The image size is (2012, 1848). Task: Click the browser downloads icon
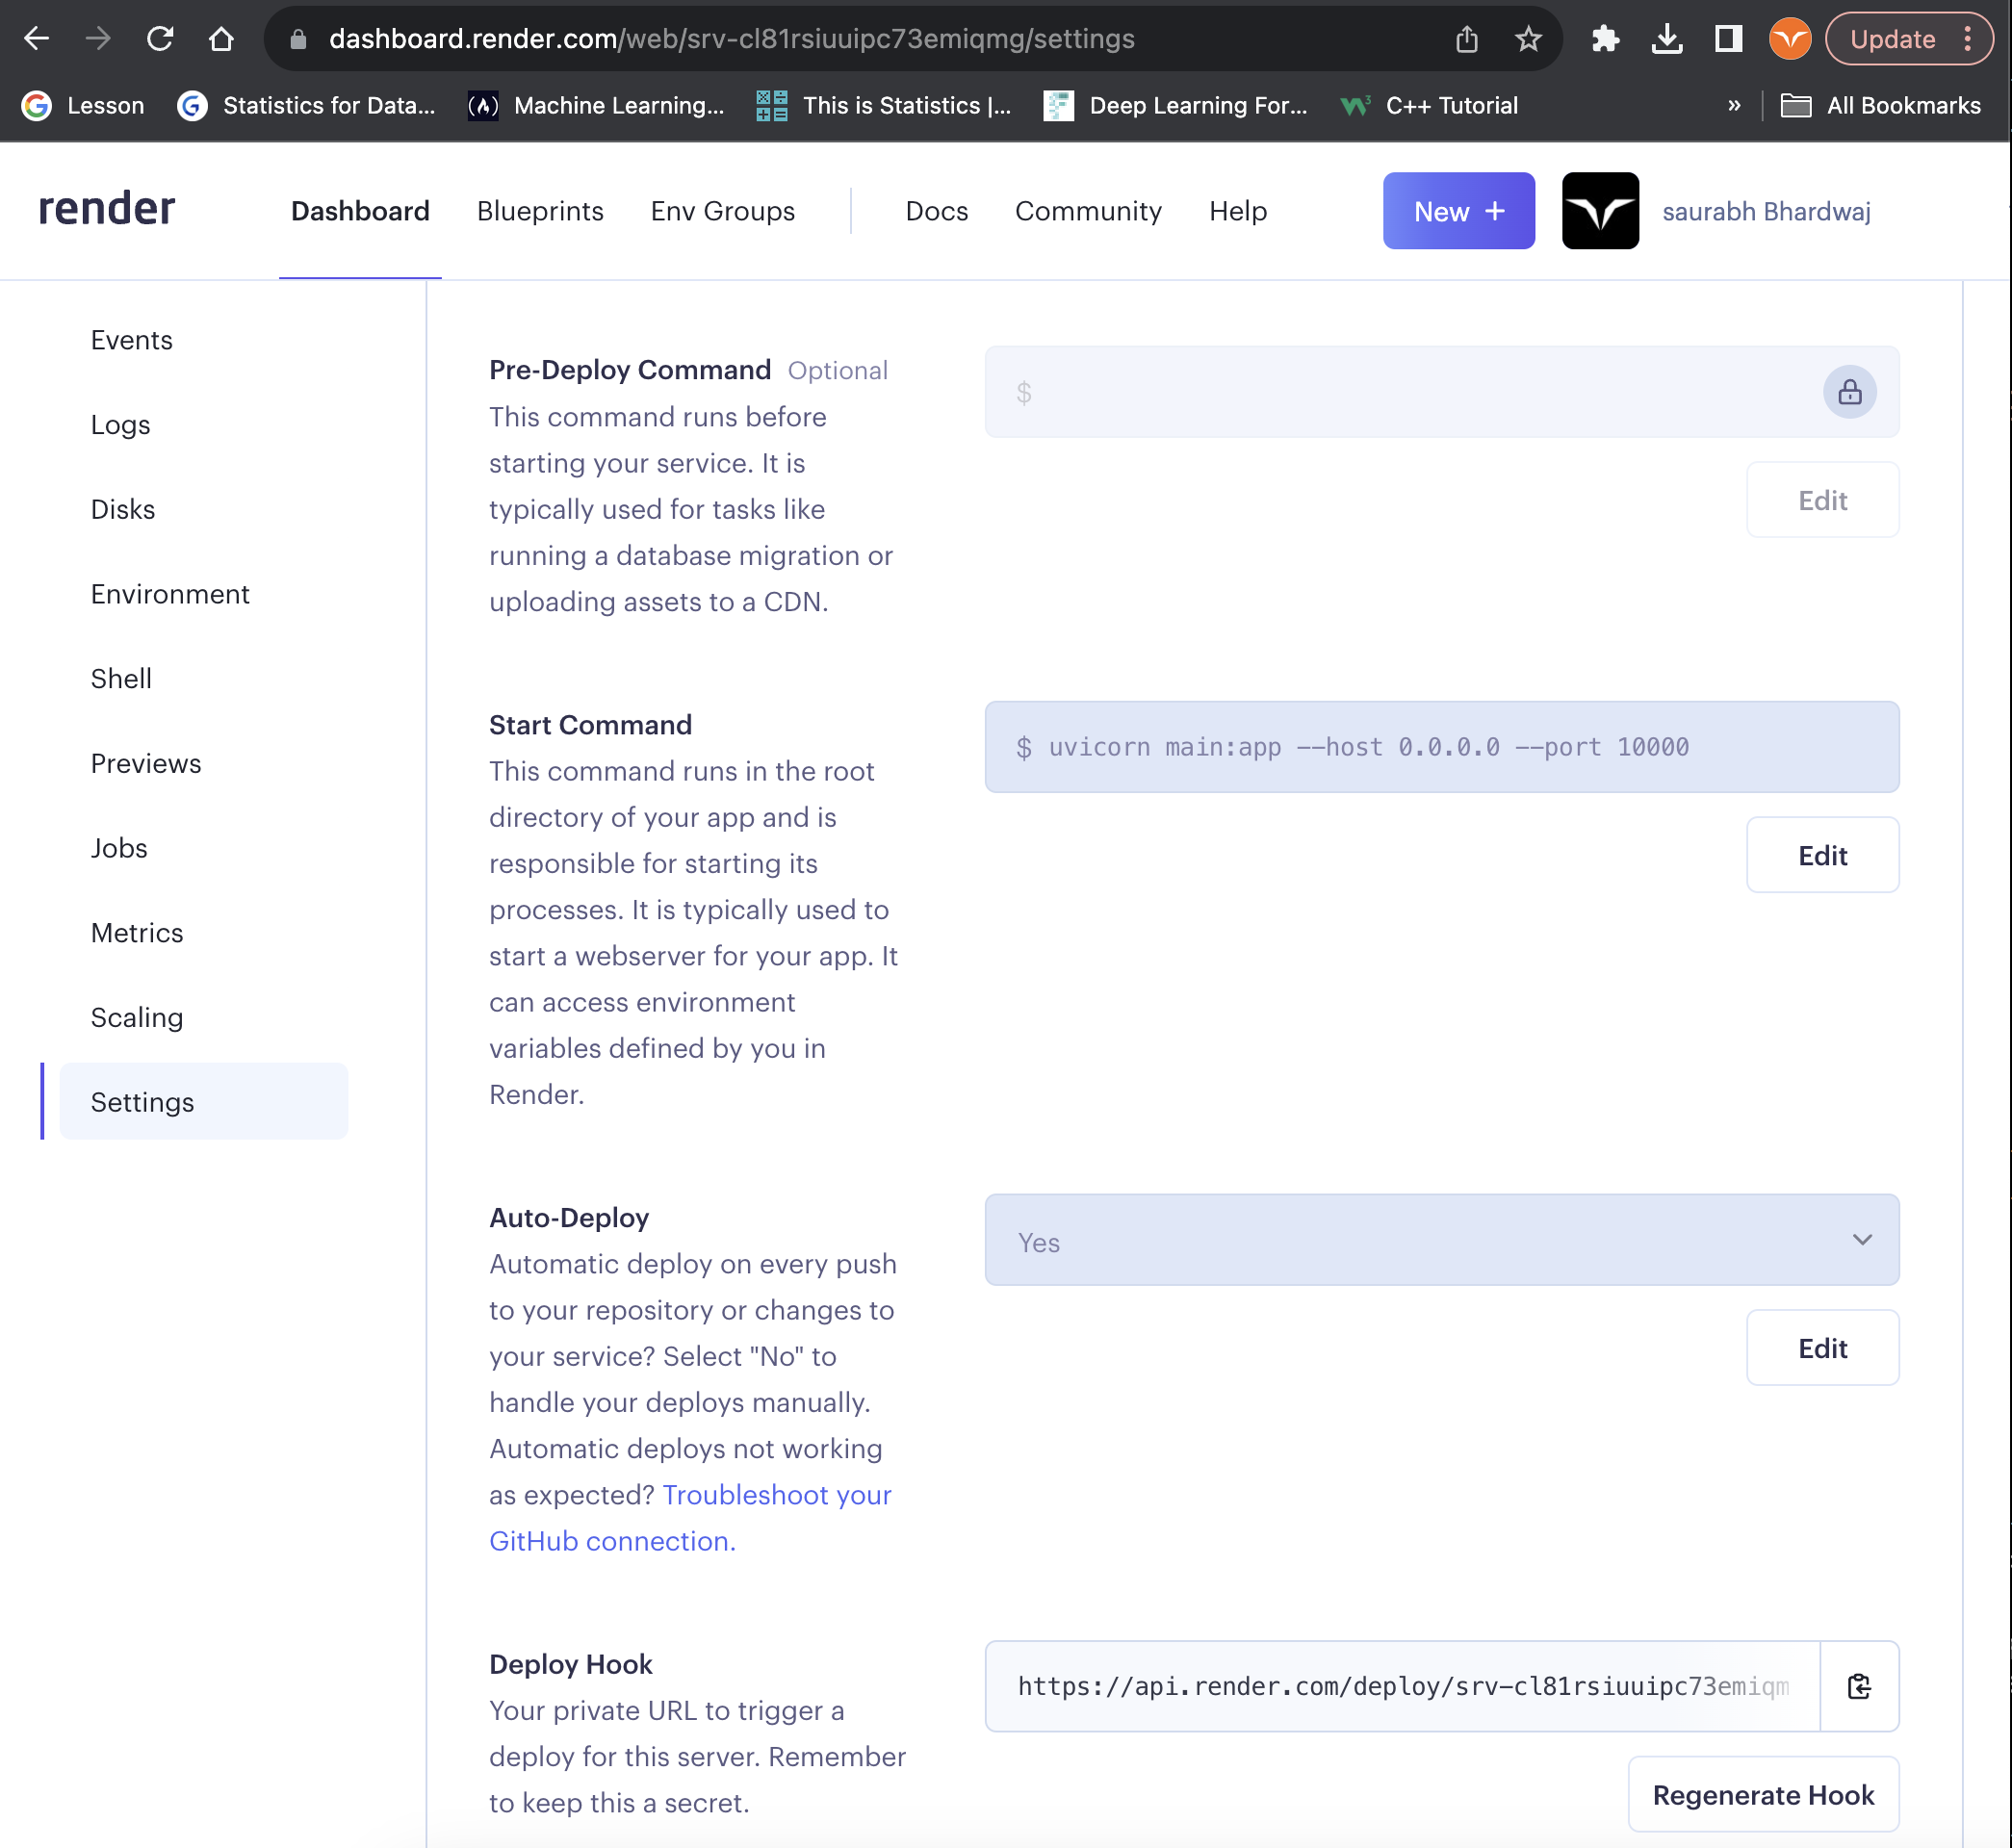1666,39
